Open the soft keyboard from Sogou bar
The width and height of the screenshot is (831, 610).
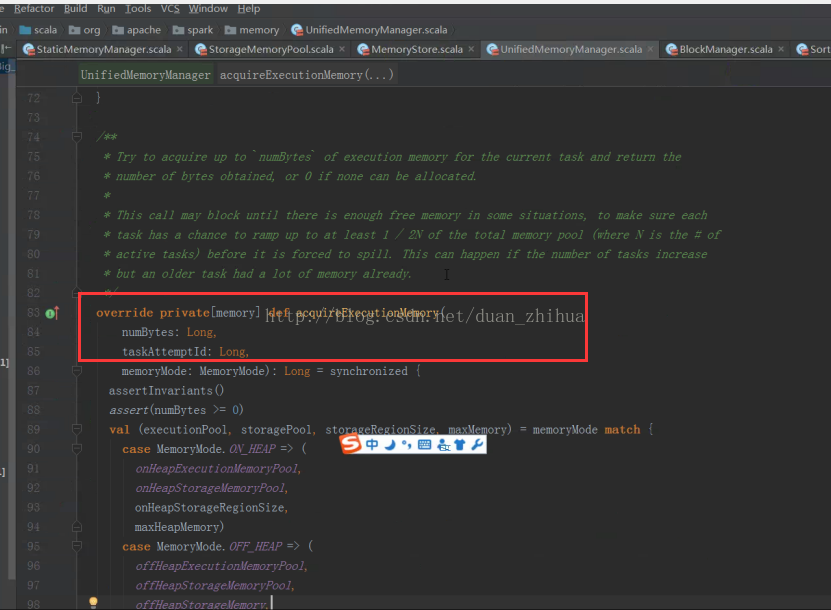(x=425, y=444)
